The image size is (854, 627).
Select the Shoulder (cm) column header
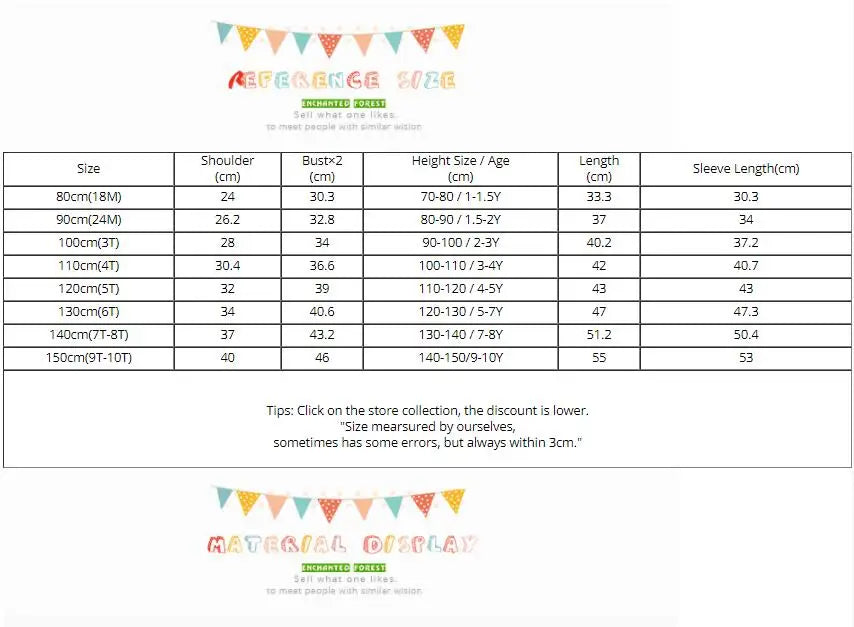tap(227, 168)
